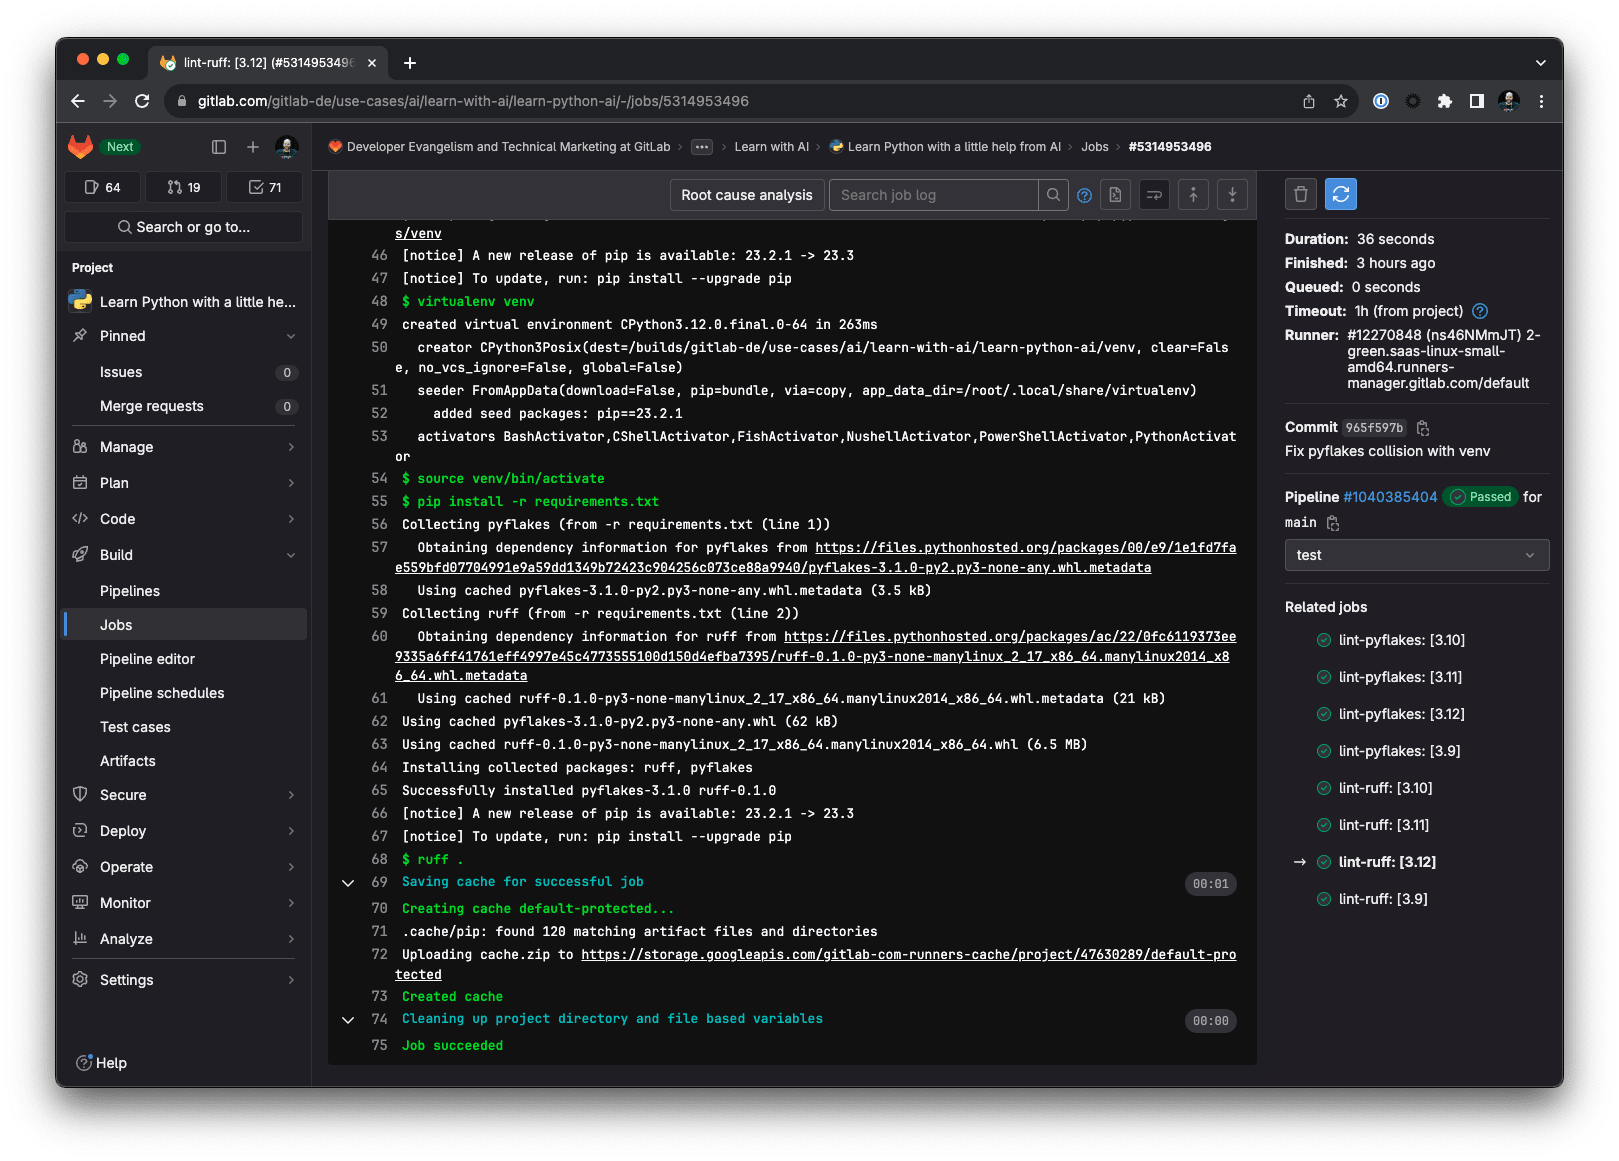Open assigned issues counter 64

tap(103, 187)
